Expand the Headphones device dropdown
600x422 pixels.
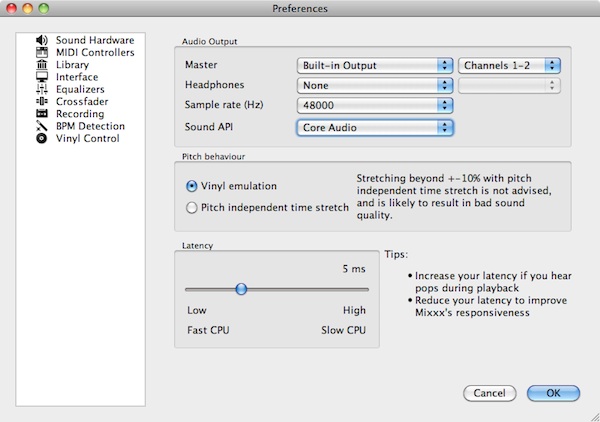(375, 85)
